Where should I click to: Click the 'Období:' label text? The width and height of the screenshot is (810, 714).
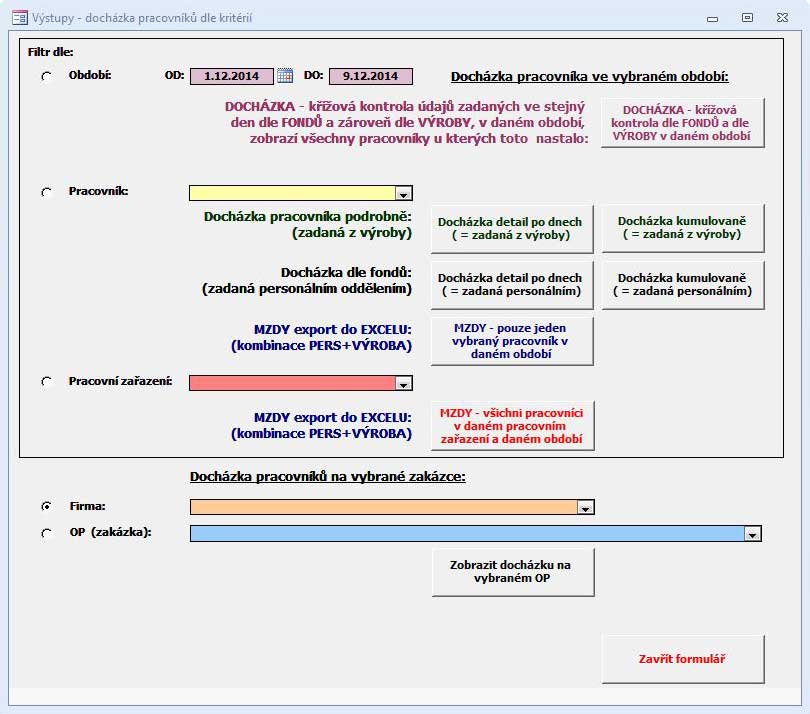coord(90,75)
